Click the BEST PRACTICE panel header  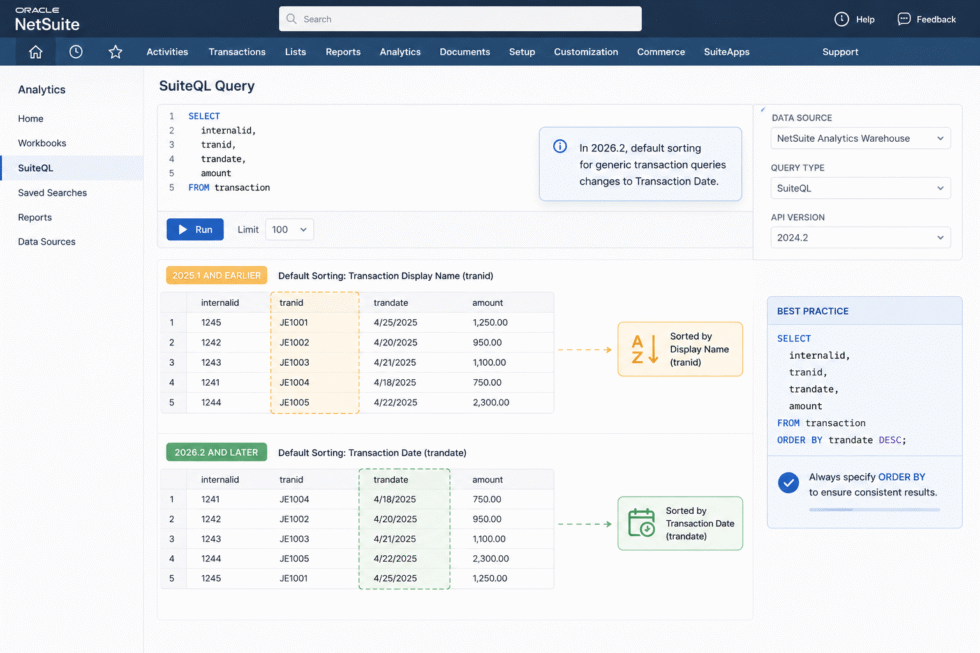pos(864,311)
